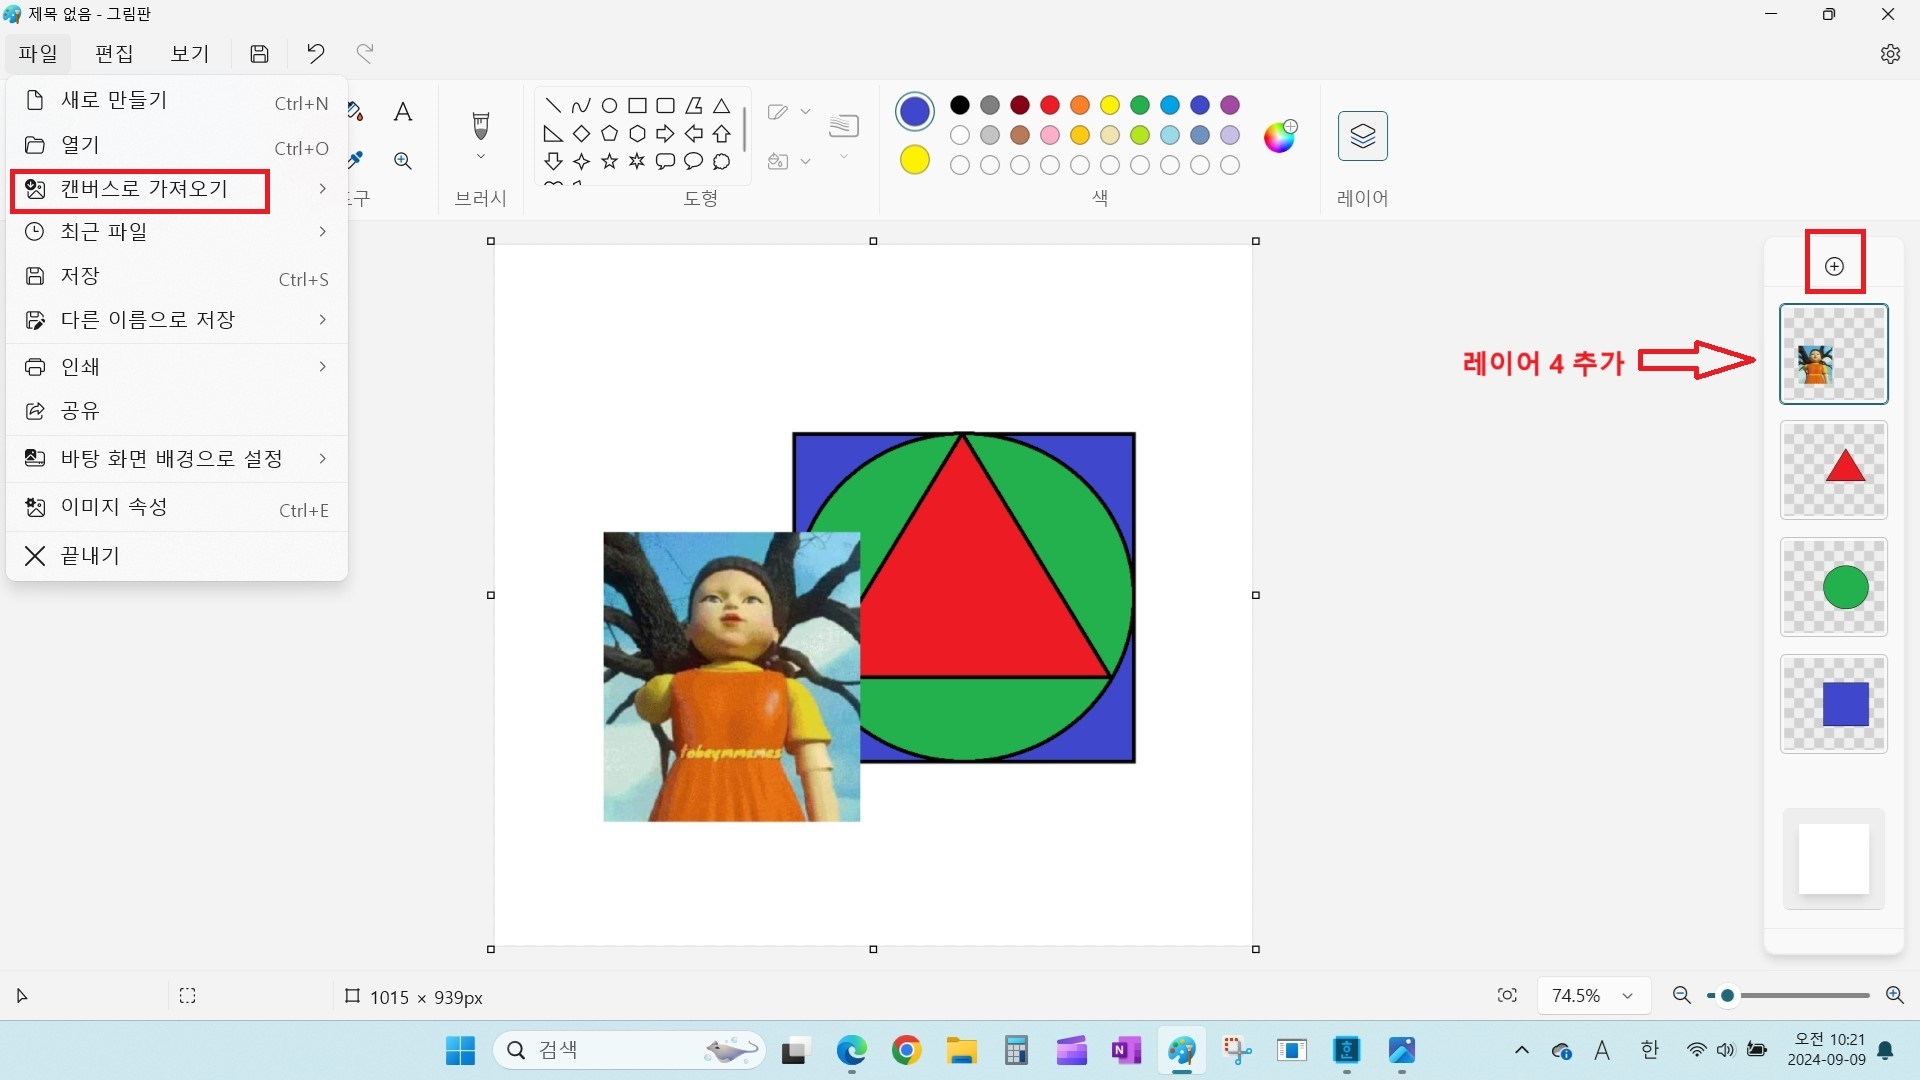Choose 이미지 속성 from File menu

(177, 508)
